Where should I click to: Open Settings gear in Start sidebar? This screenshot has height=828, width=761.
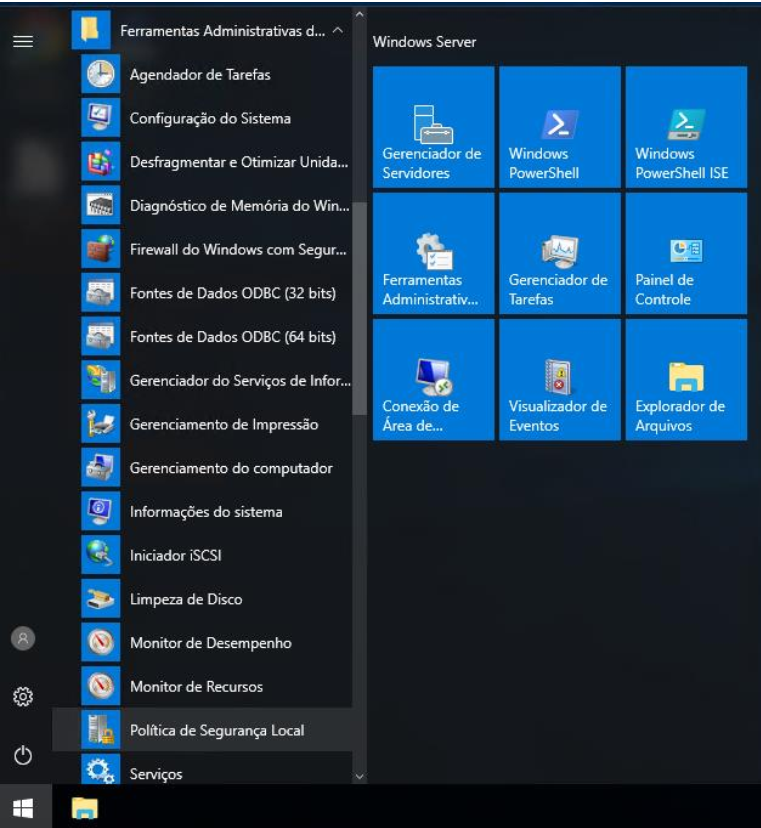click(x=23, y=697)
